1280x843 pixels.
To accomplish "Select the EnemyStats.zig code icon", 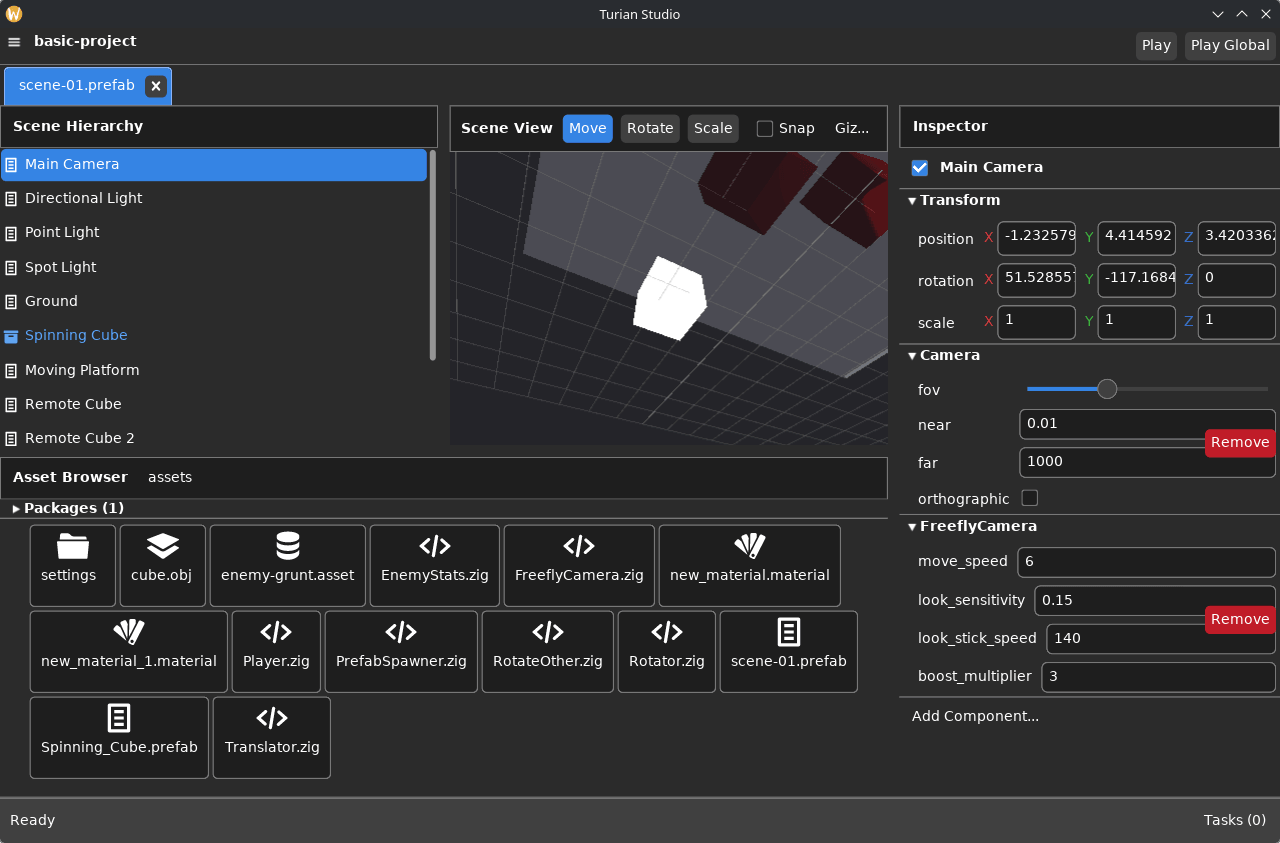I will [x=435, y=546].
